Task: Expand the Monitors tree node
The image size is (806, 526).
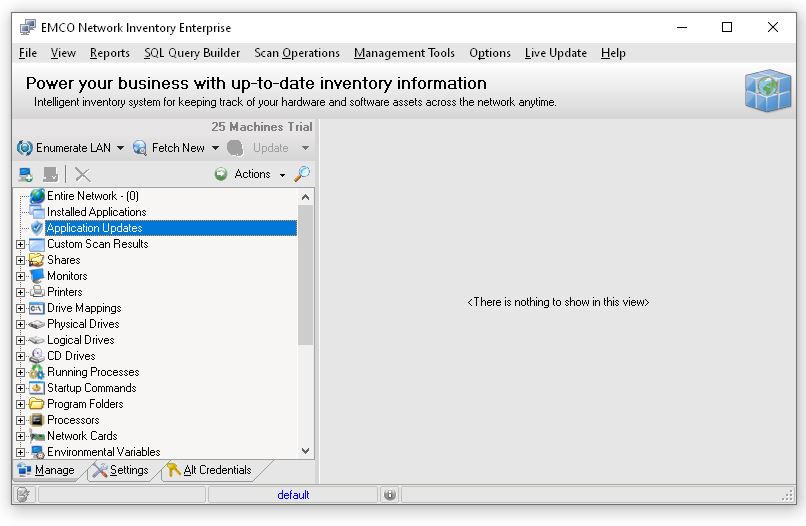Action: (20, 276)
